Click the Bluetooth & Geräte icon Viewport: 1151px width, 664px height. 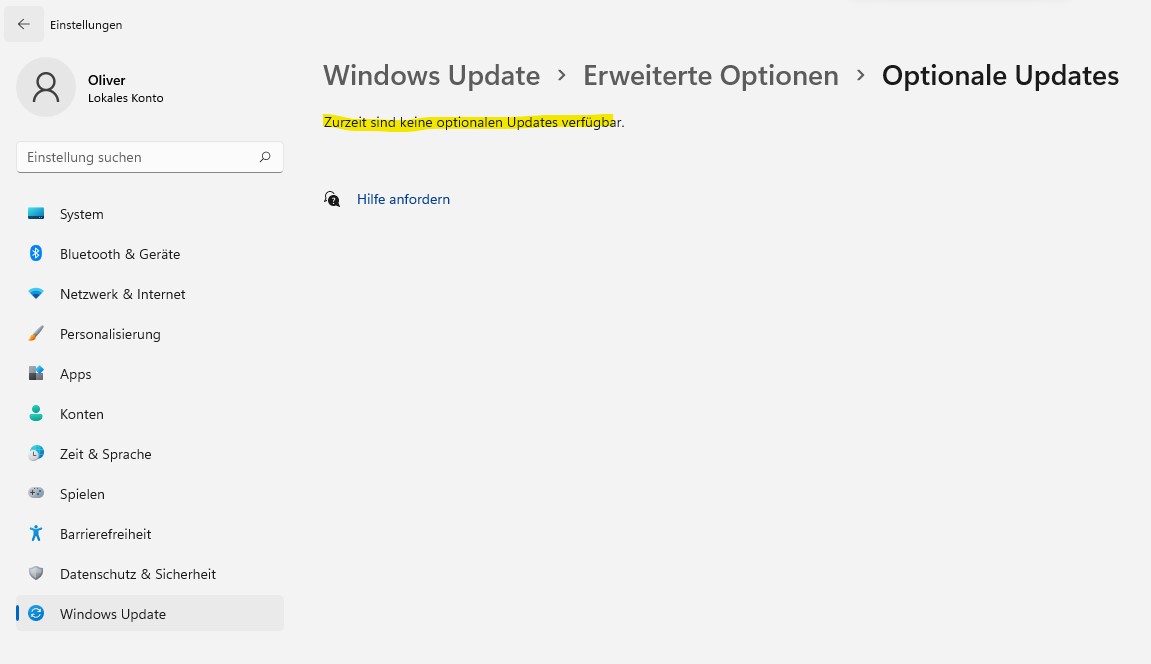coord(36,253)
